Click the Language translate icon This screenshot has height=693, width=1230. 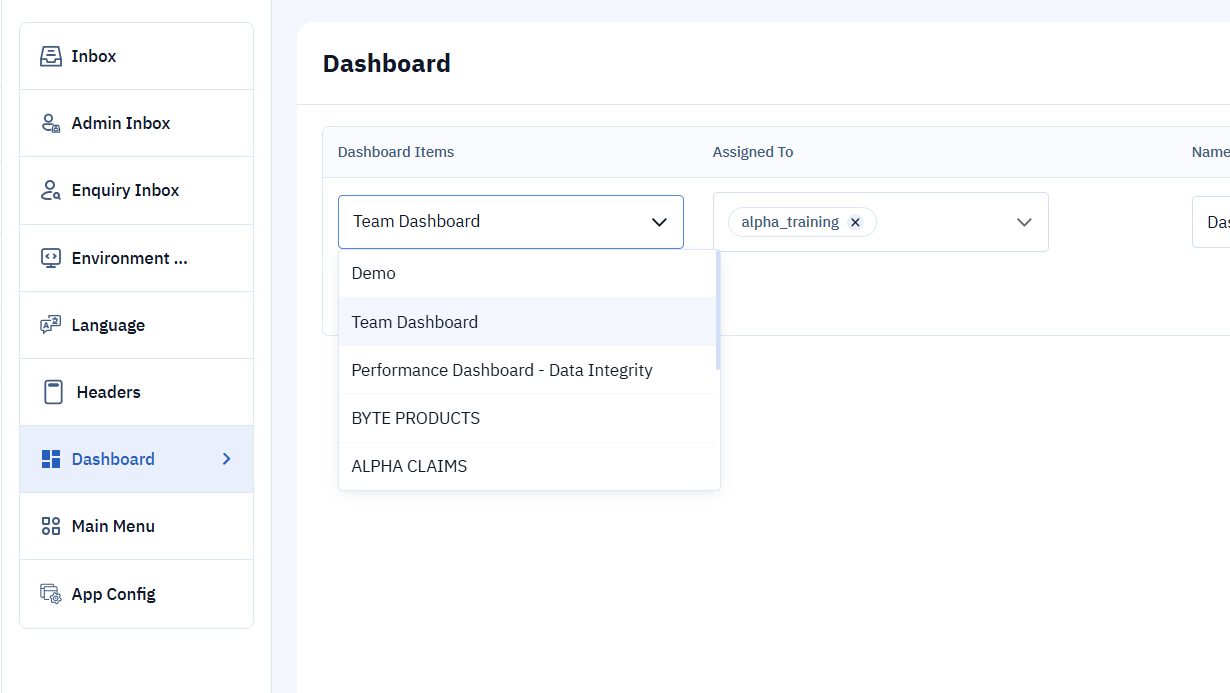tap(50, 325)
